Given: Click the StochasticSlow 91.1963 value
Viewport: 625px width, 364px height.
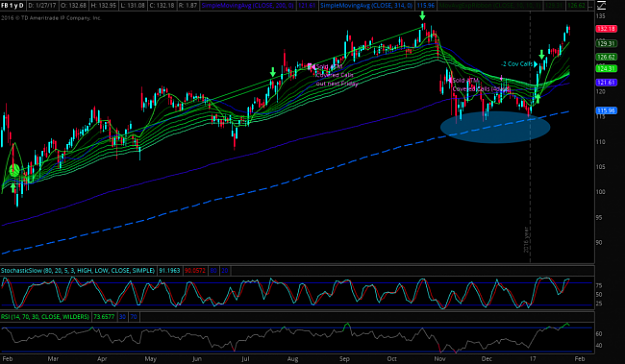Looking at the screenshot, I should pos(169,271).
